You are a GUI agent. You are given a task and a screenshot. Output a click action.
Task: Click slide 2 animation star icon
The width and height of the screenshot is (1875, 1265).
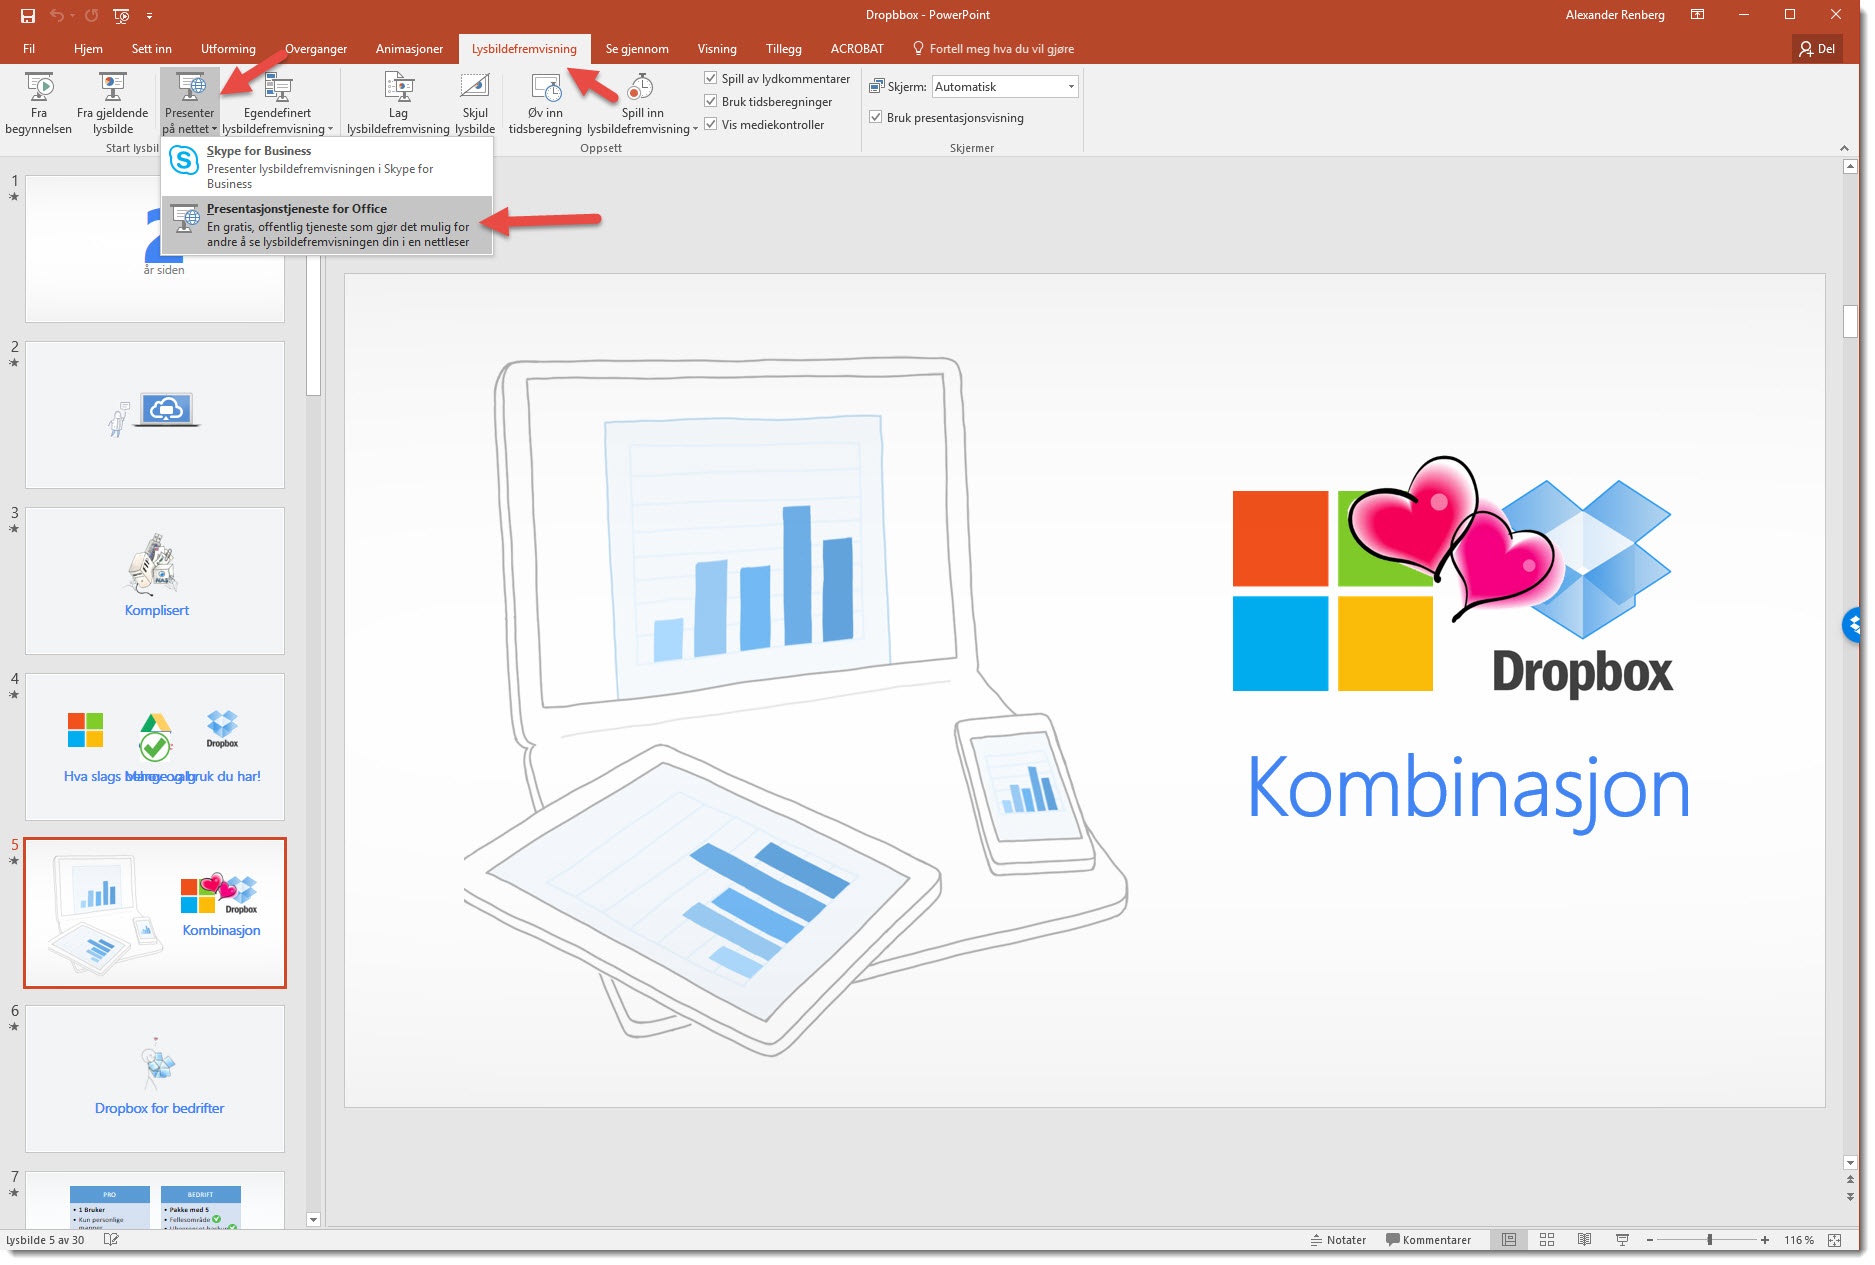click(x=14, y=363)
